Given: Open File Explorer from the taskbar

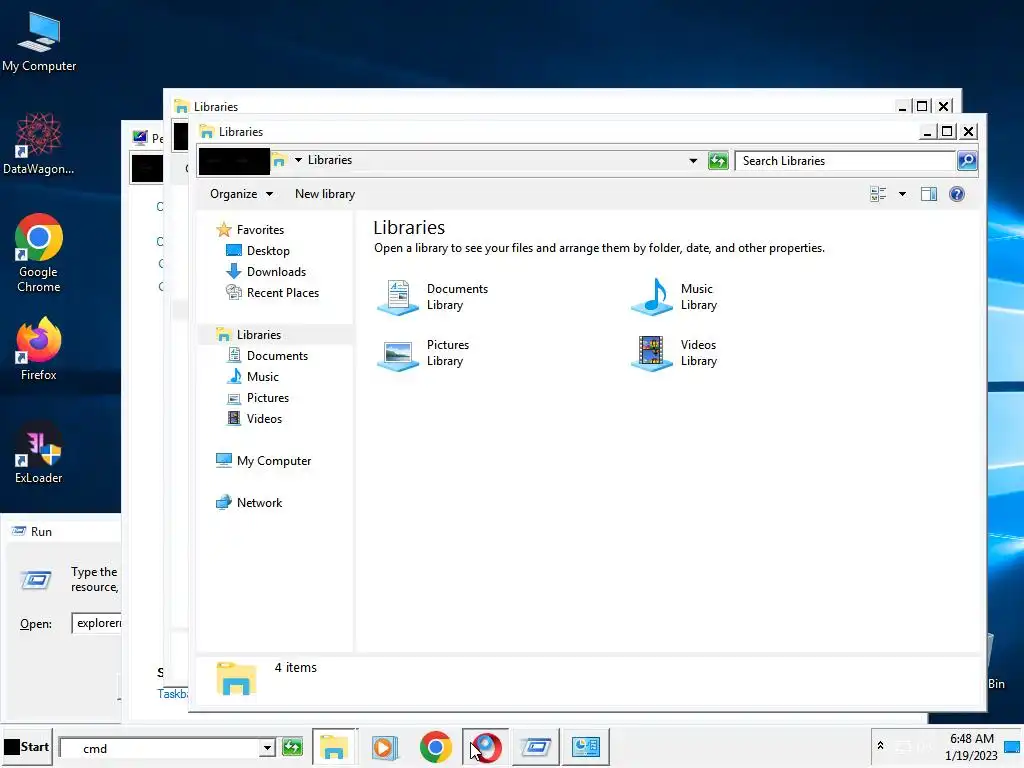Looking at the screenshot, I should (x=334, y=747).
